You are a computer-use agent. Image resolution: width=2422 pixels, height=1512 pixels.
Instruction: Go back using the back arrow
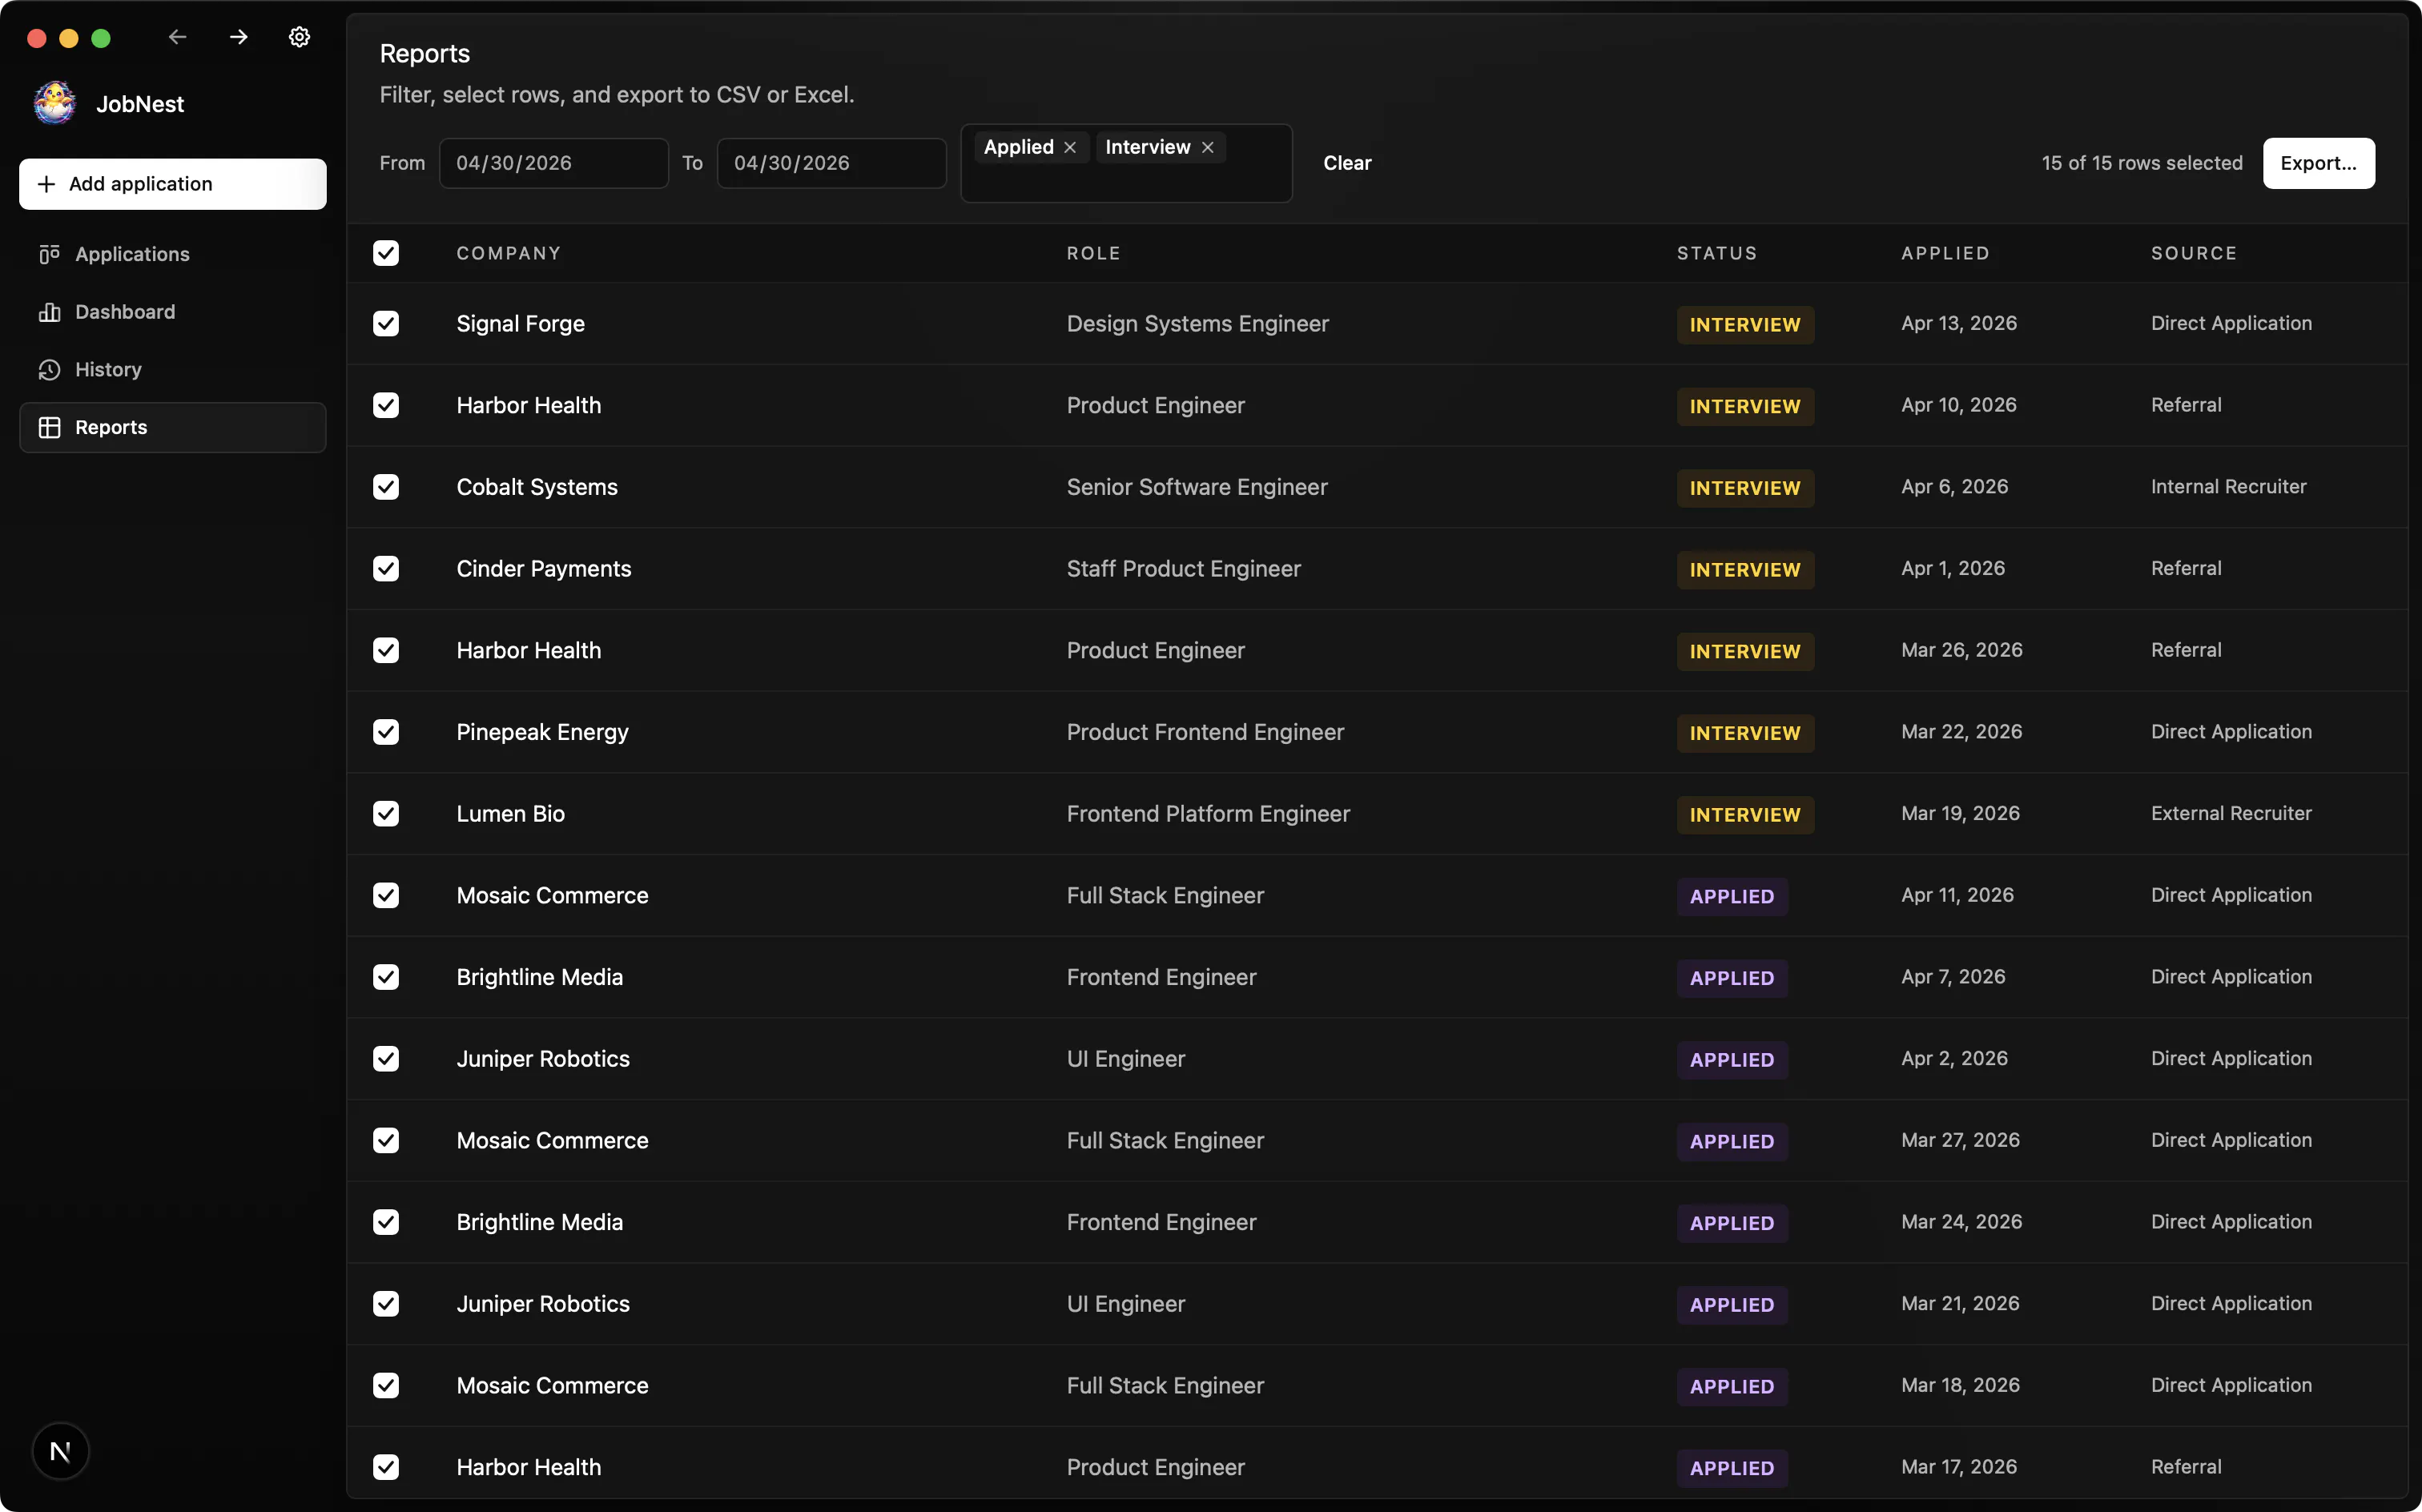click(x=178, y=37)
